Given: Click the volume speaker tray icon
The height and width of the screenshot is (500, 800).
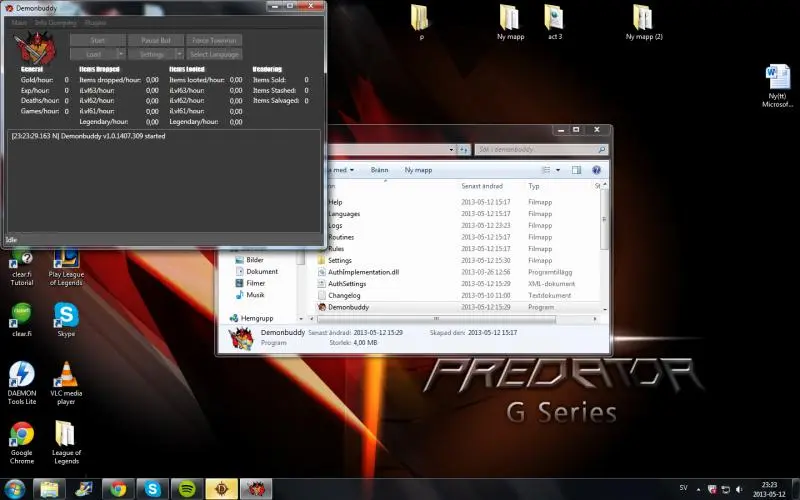Looking at the screenshot, I should click(x=739, y=489).
